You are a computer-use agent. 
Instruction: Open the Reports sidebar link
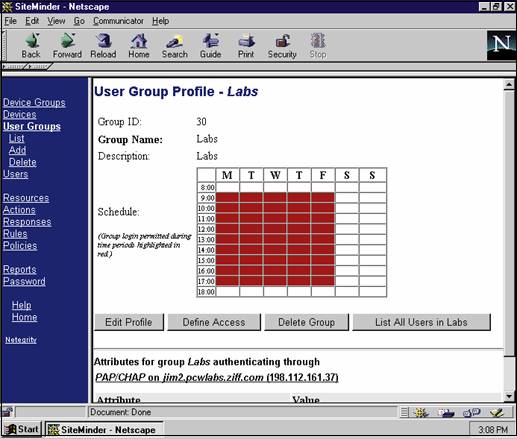coord(20,270)
